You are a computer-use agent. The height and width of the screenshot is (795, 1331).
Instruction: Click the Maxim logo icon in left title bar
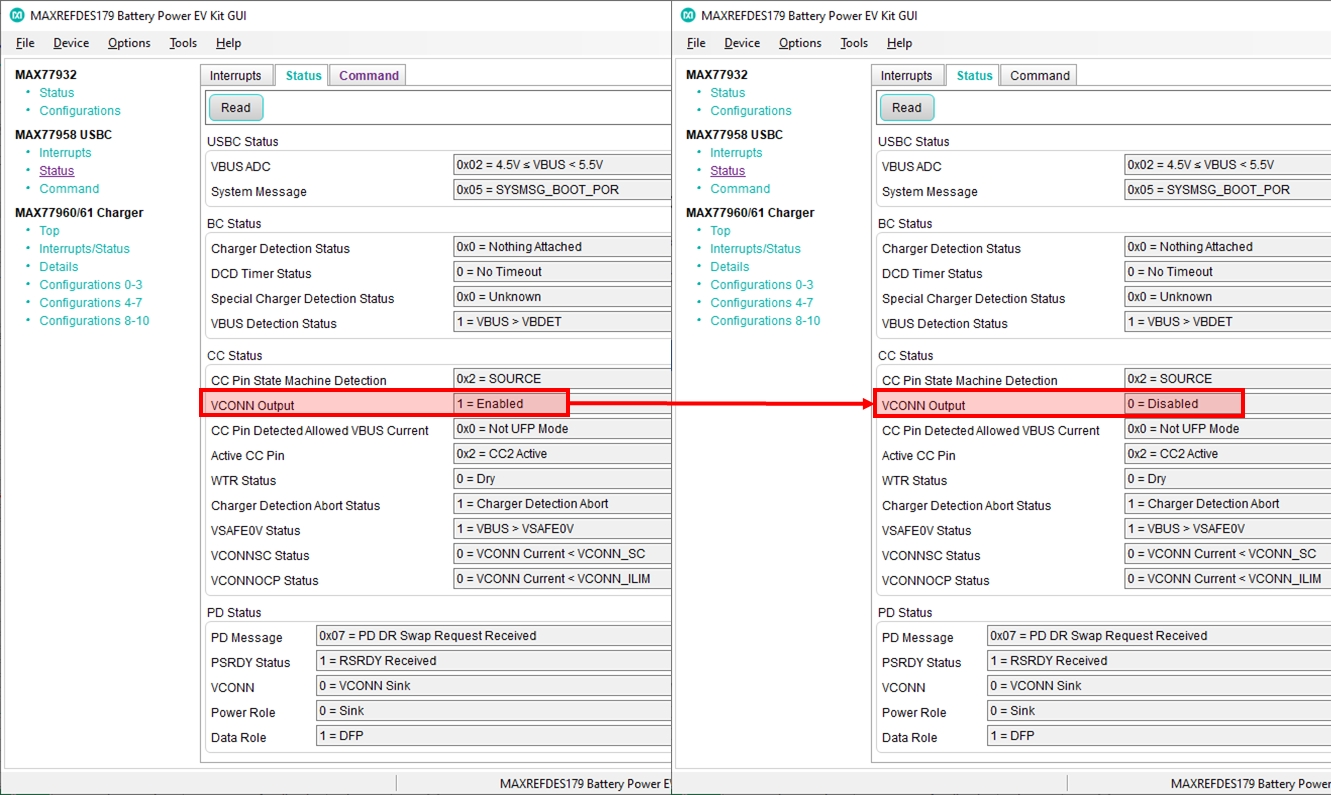[16, 15]
